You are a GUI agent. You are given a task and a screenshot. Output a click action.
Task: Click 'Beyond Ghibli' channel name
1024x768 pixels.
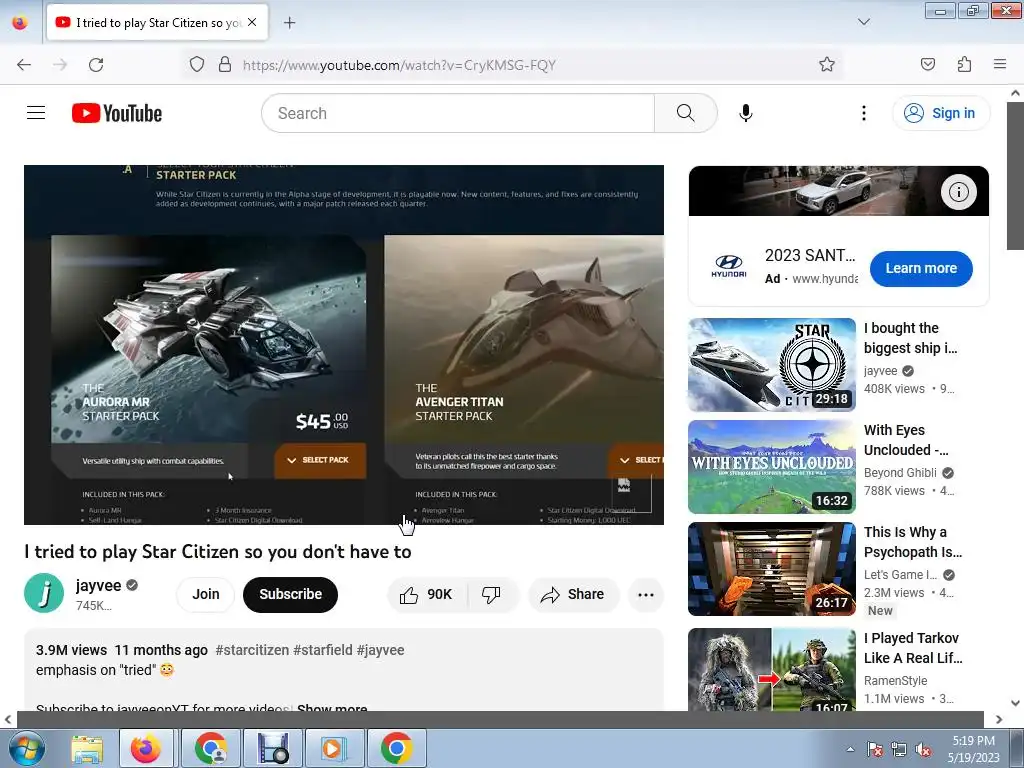pos(900,472)
